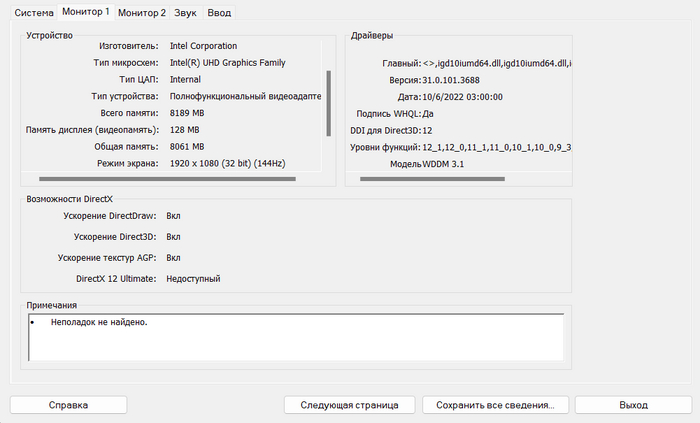The width and height of the screenshot is (700, 423).
Task: Select the Монитор 1 tab
Action: (x=86, y=12)
